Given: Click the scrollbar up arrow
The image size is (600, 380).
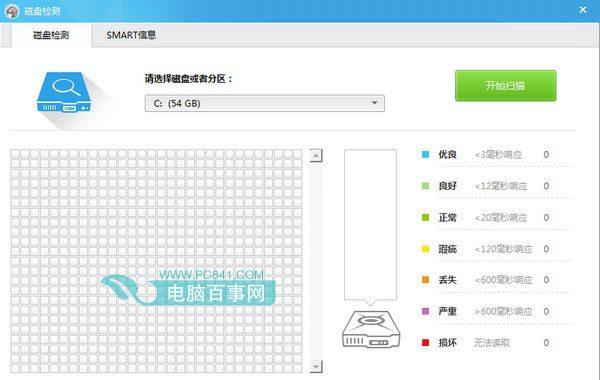Looking at the screenshot, I should (316, 156).
